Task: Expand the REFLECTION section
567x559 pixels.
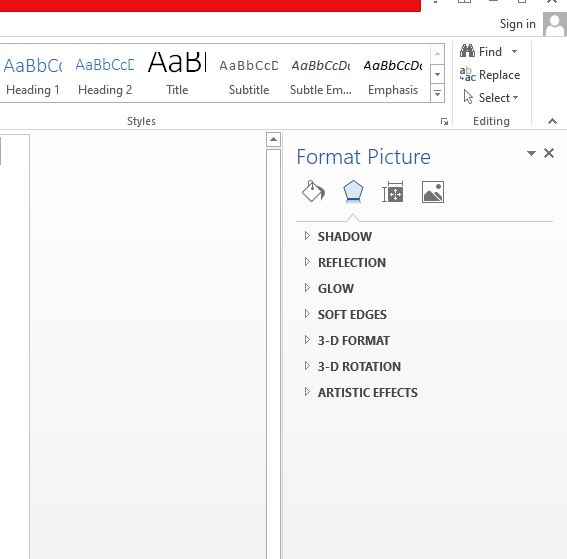Action: (x=345, y=263)
